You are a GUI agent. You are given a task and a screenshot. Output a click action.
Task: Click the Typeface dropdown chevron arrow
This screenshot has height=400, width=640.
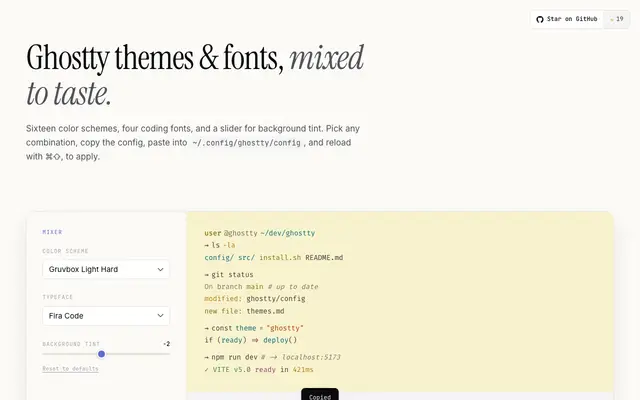[x=160, y=316]
